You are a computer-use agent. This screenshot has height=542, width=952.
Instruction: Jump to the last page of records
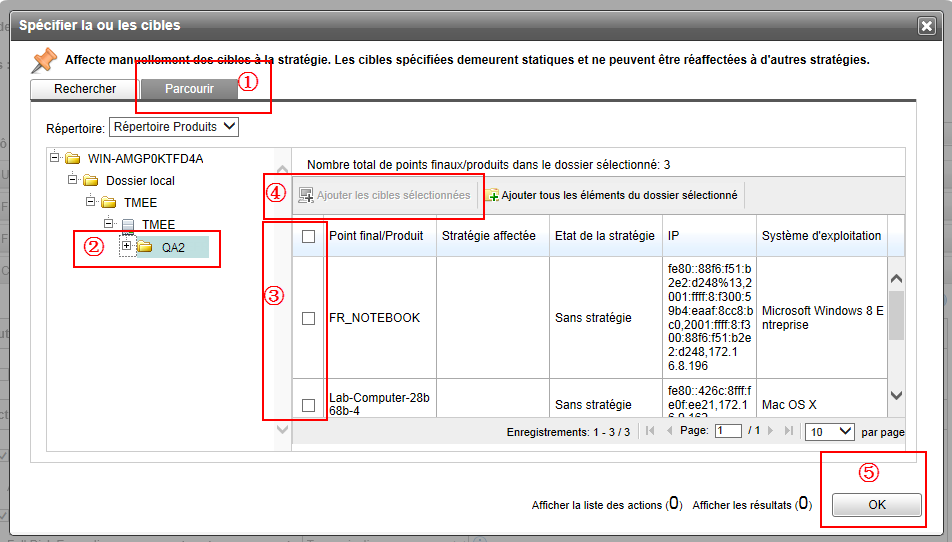tap(789, 431)
